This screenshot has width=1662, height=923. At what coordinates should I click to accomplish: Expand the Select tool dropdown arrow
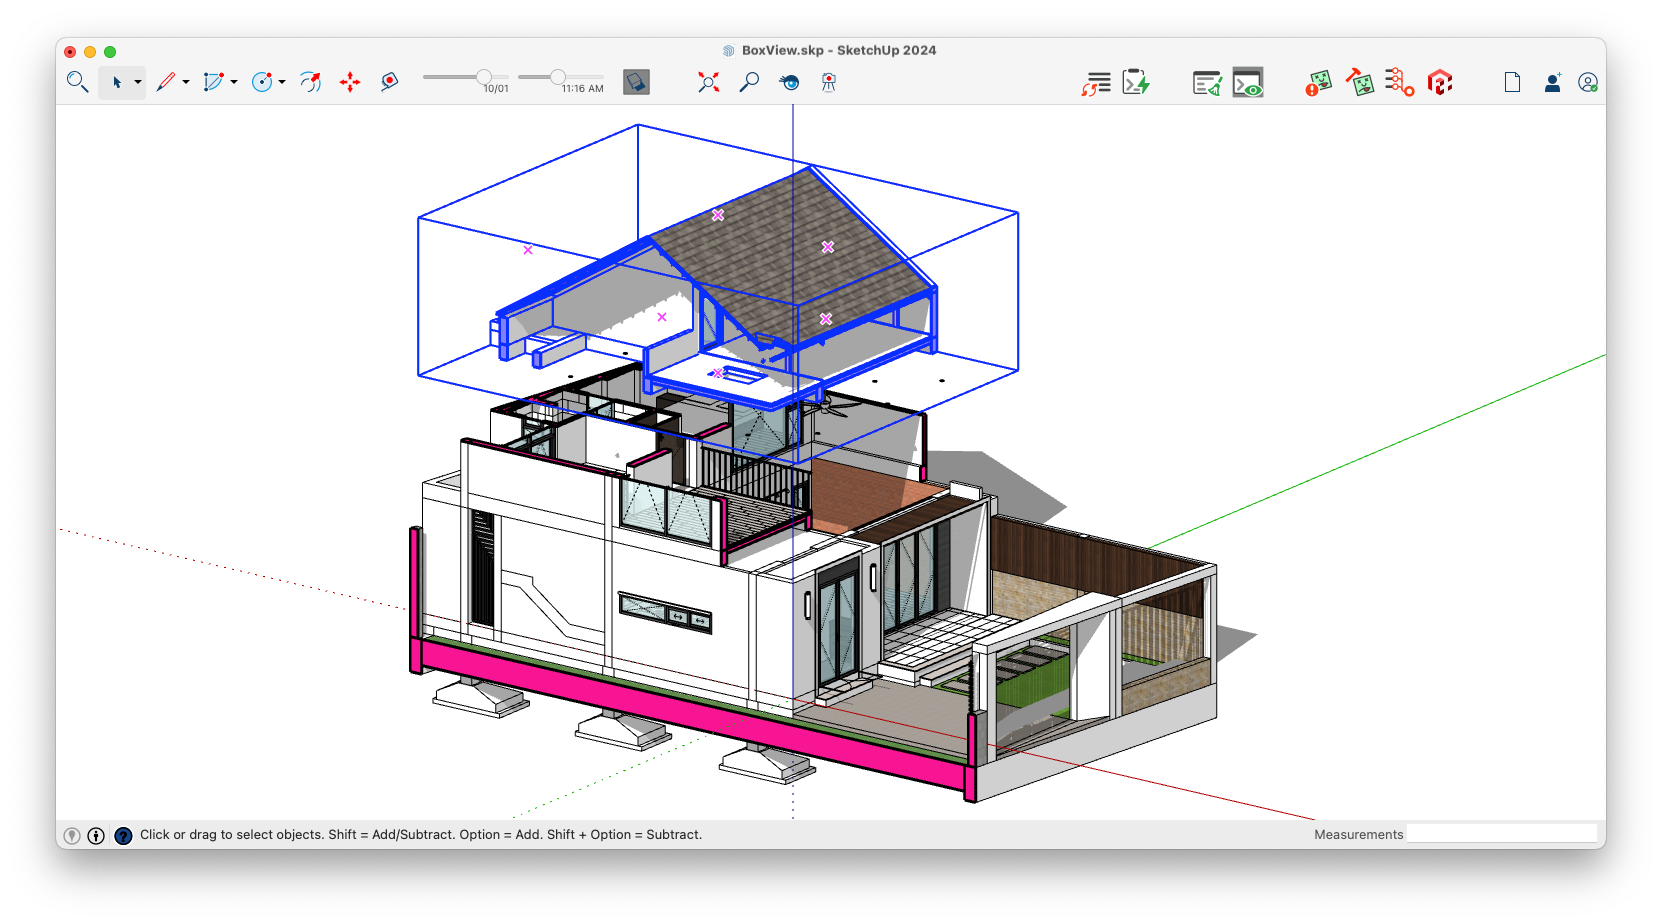(138, 82)
